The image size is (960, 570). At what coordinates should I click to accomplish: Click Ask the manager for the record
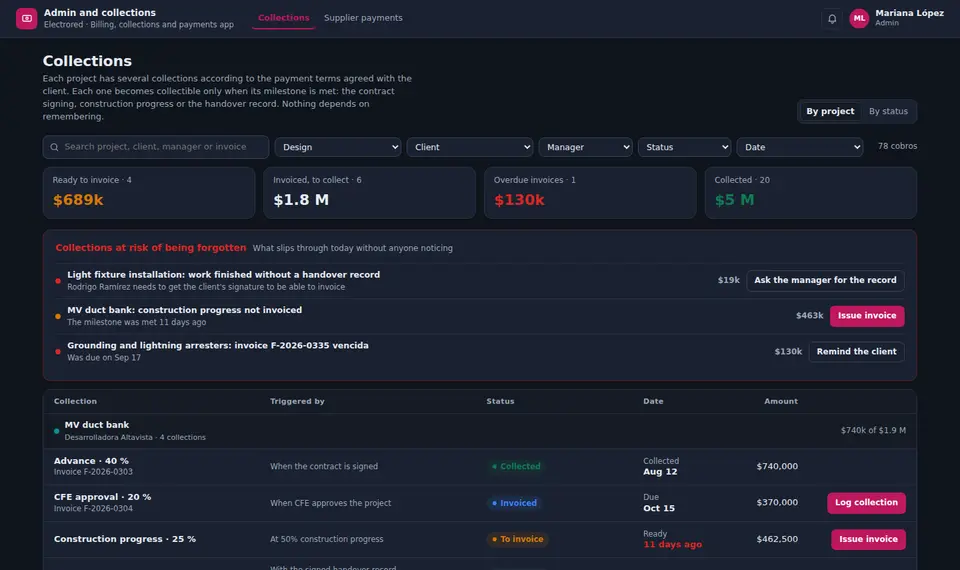pos(825,280)
